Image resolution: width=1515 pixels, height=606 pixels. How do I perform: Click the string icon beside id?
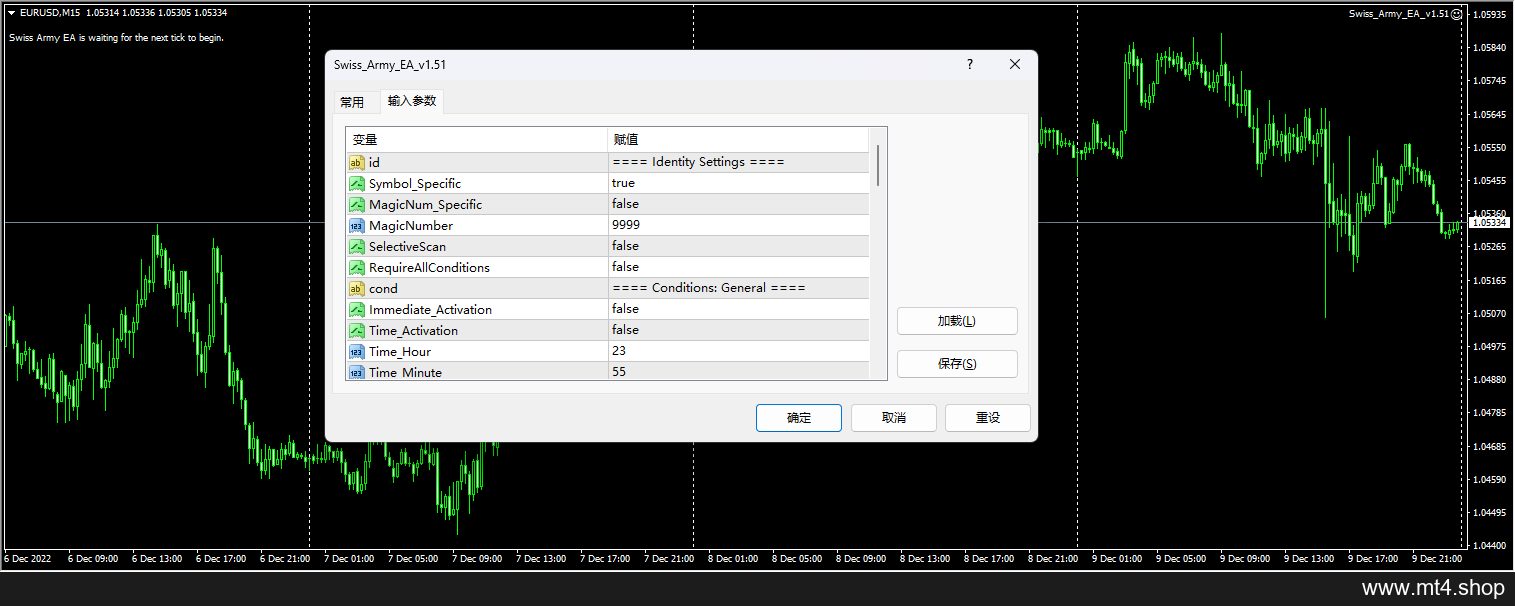(356, 162)
